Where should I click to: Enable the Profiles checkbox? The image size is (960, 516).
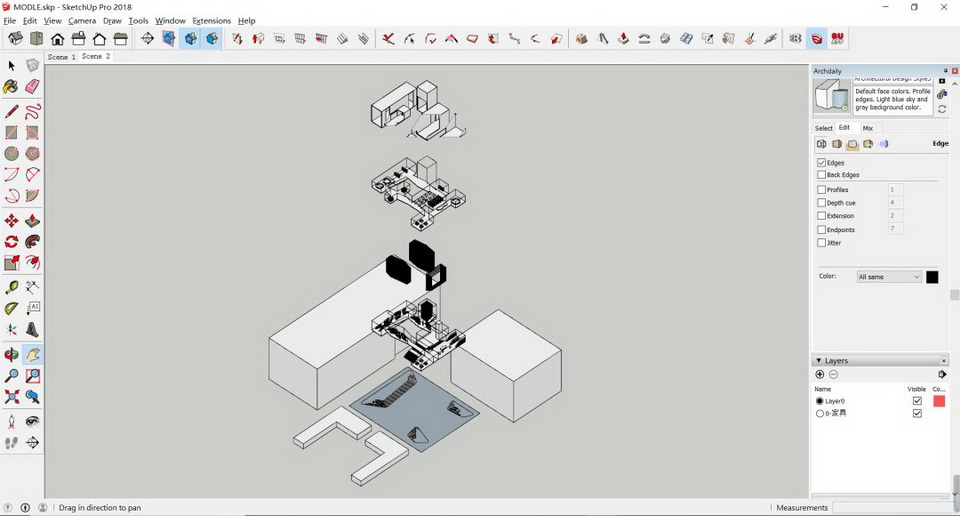point(822,189)
